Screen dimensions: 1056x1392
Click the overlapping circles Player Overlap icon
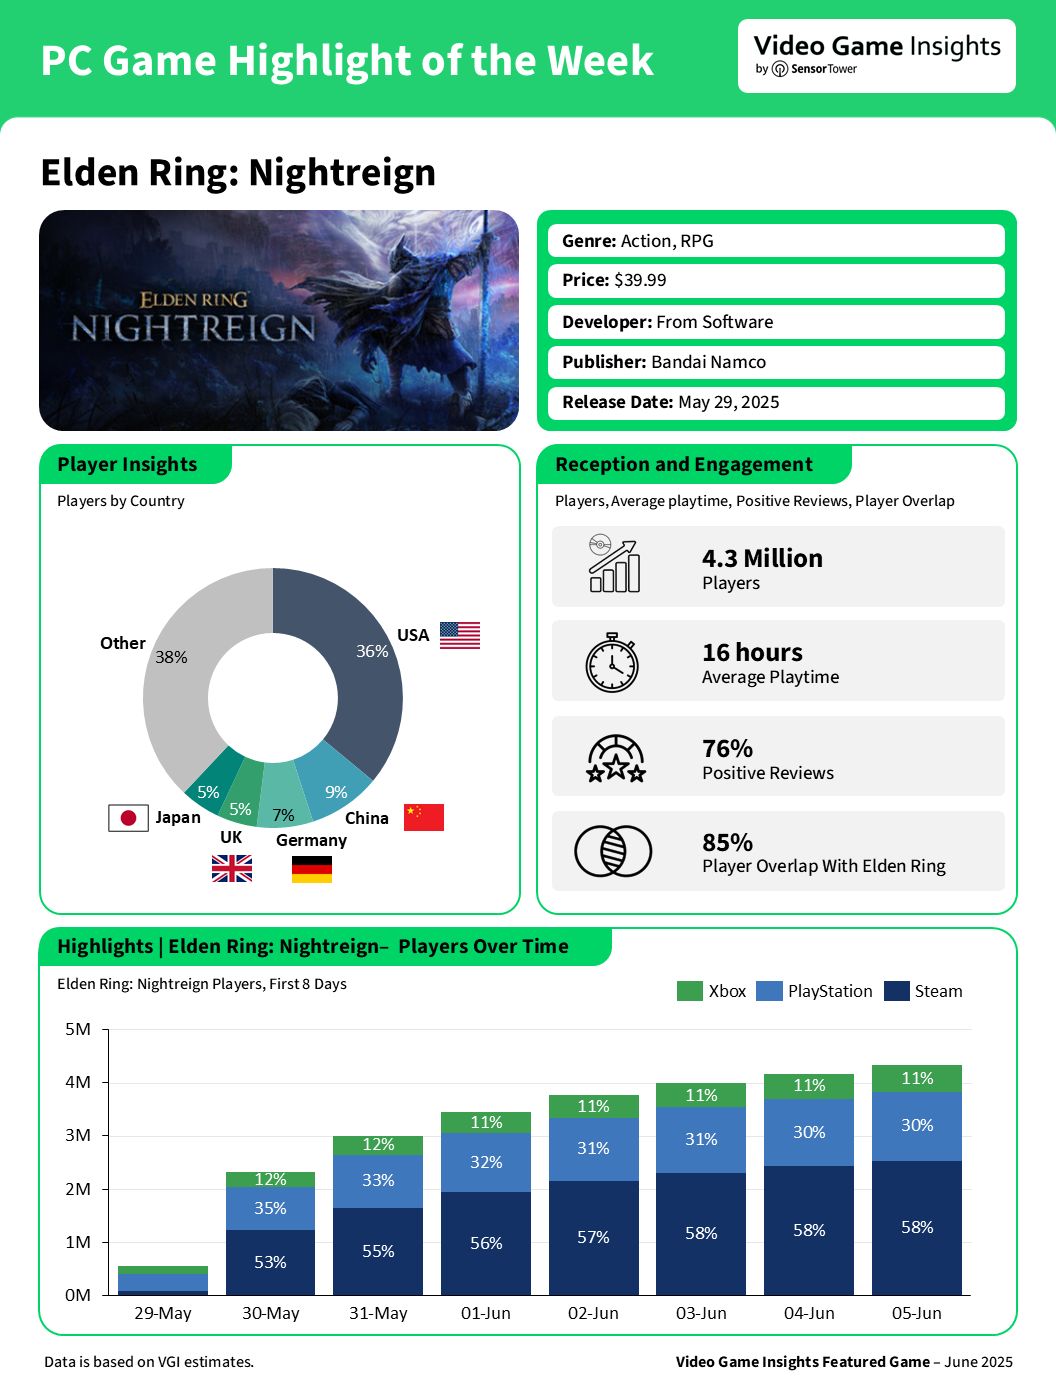pyautogui.click(x=613, y=851)
